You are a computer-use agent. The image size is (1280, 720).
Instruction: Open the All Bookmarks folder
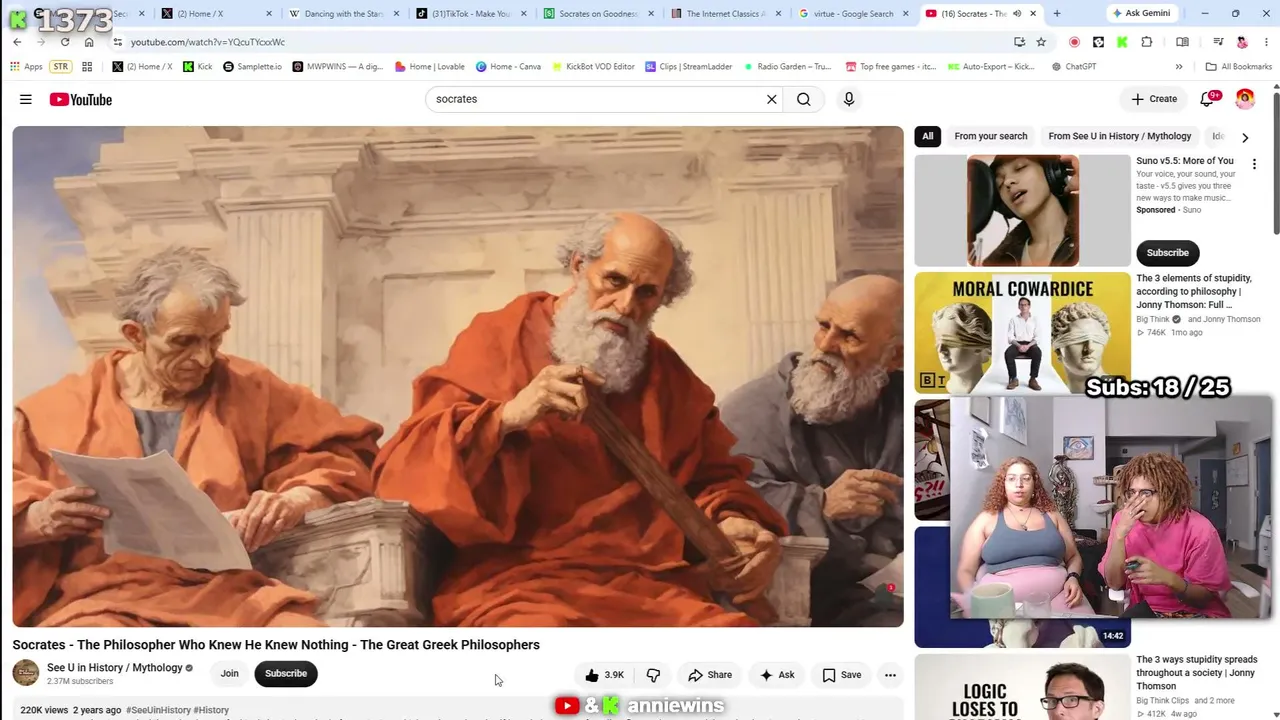[x=1239, y=67]
